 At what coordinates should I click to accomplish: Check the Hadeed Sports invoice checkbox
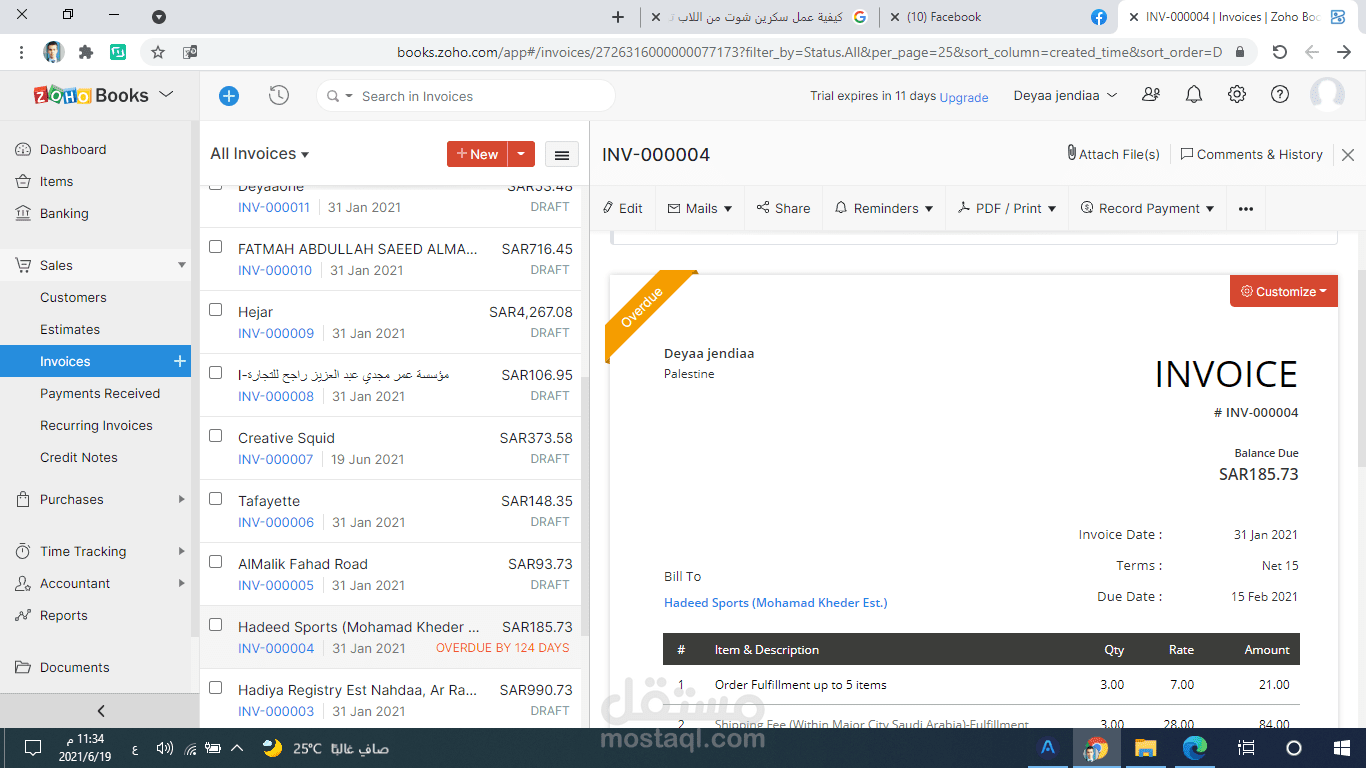pos(215,625)
